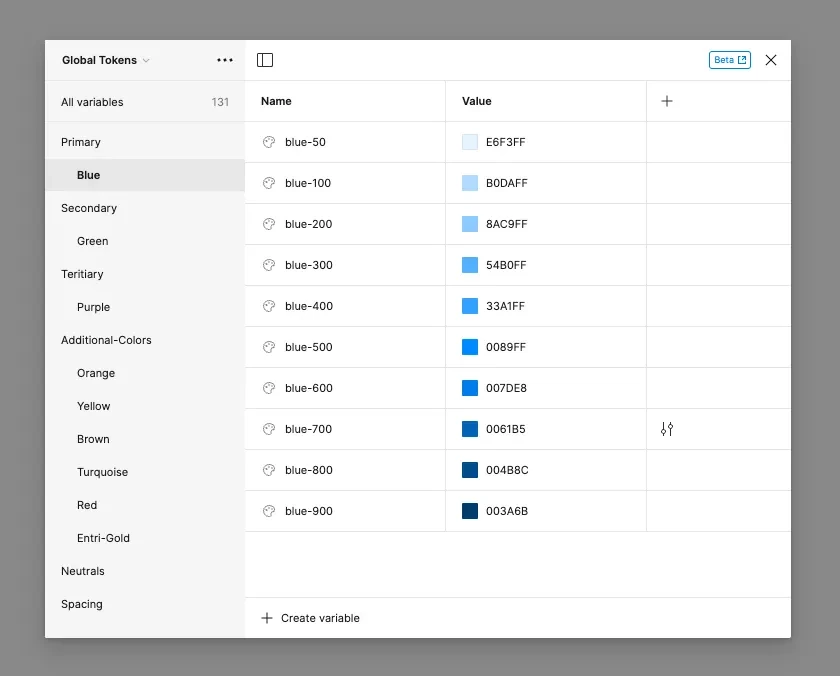
Task: Click the E6F3FF color swatch
Action: (470, 142)
